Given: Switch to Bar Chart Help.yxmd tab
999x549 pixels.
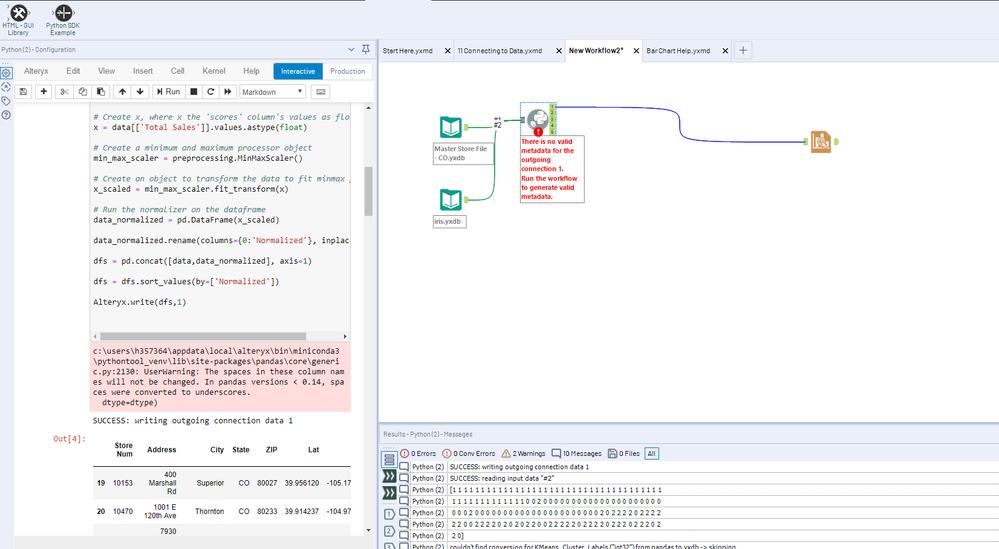Looking at the screenshot, I should point(678,51).
